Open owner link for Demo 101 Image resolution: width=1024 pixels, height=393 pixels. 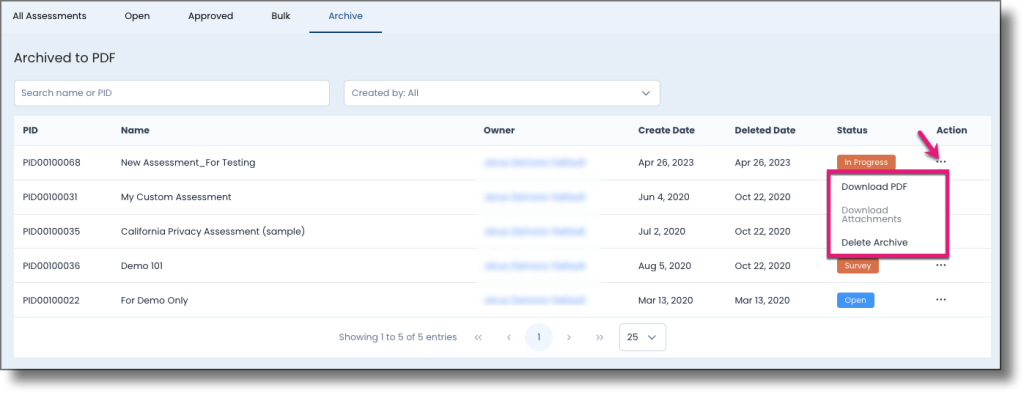(534, 266)
